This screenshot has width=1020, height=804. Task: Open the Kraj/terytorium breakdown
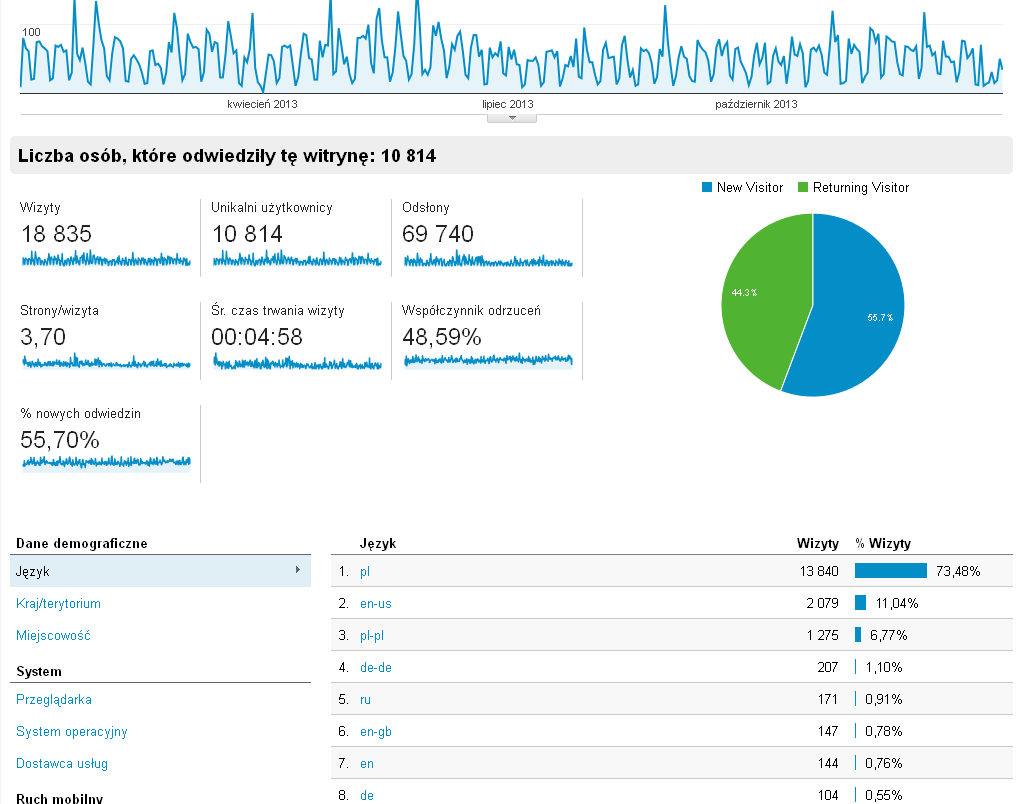click(59, 604)
